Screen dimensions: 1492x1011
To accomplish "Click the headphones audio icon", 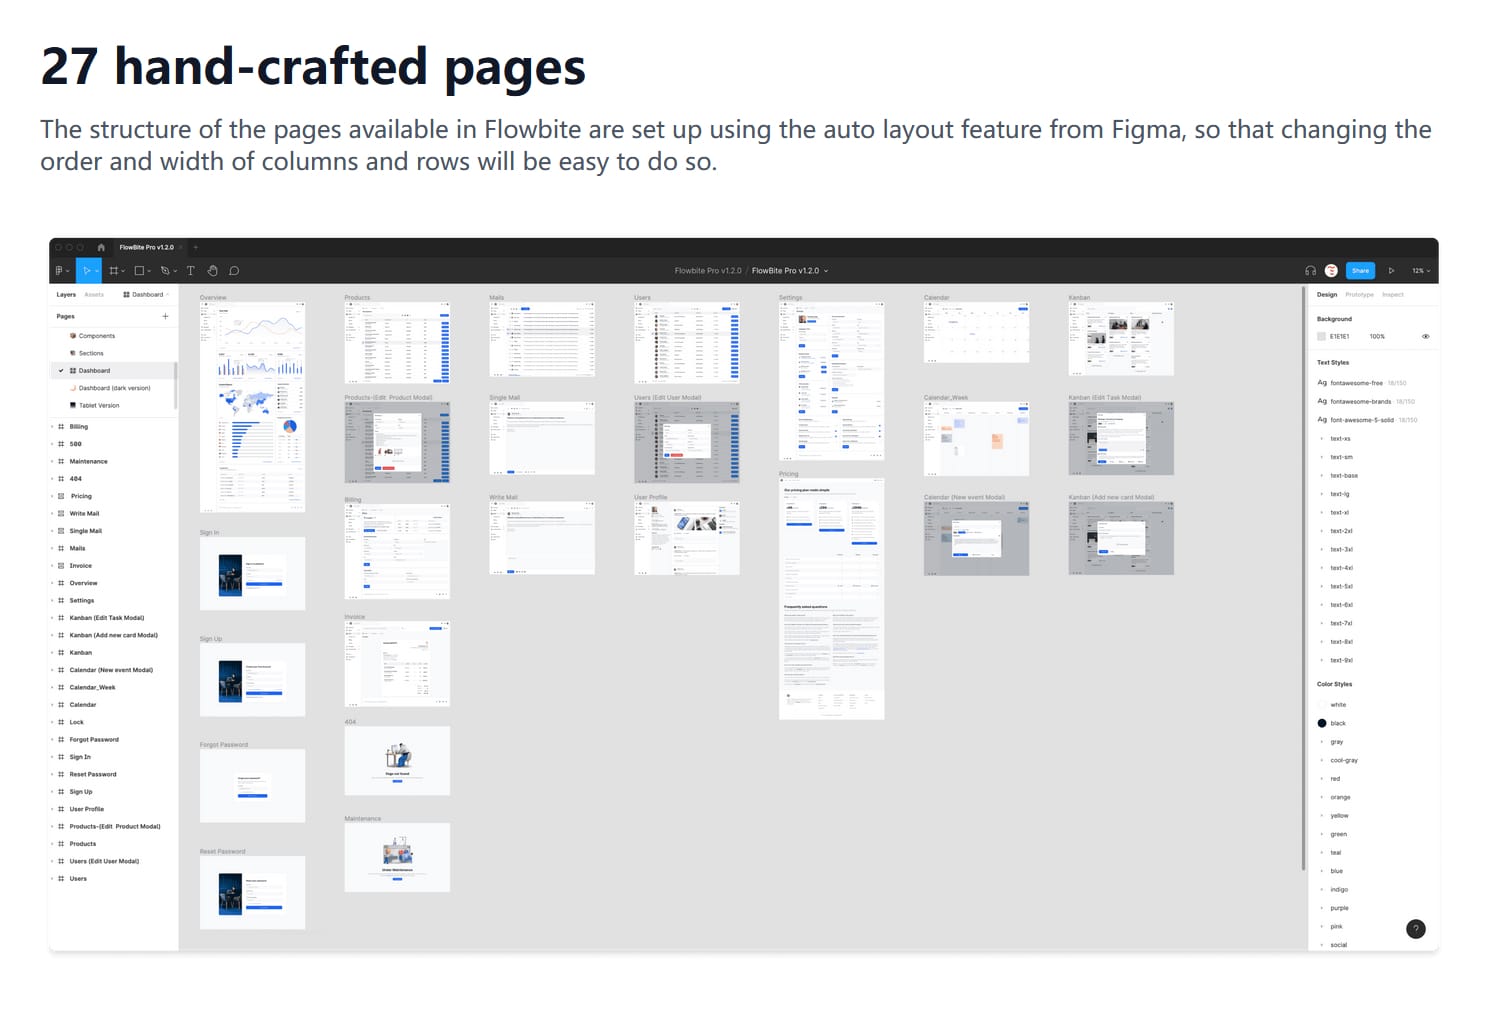I will pyautogui.click(x=1310, y=271).
